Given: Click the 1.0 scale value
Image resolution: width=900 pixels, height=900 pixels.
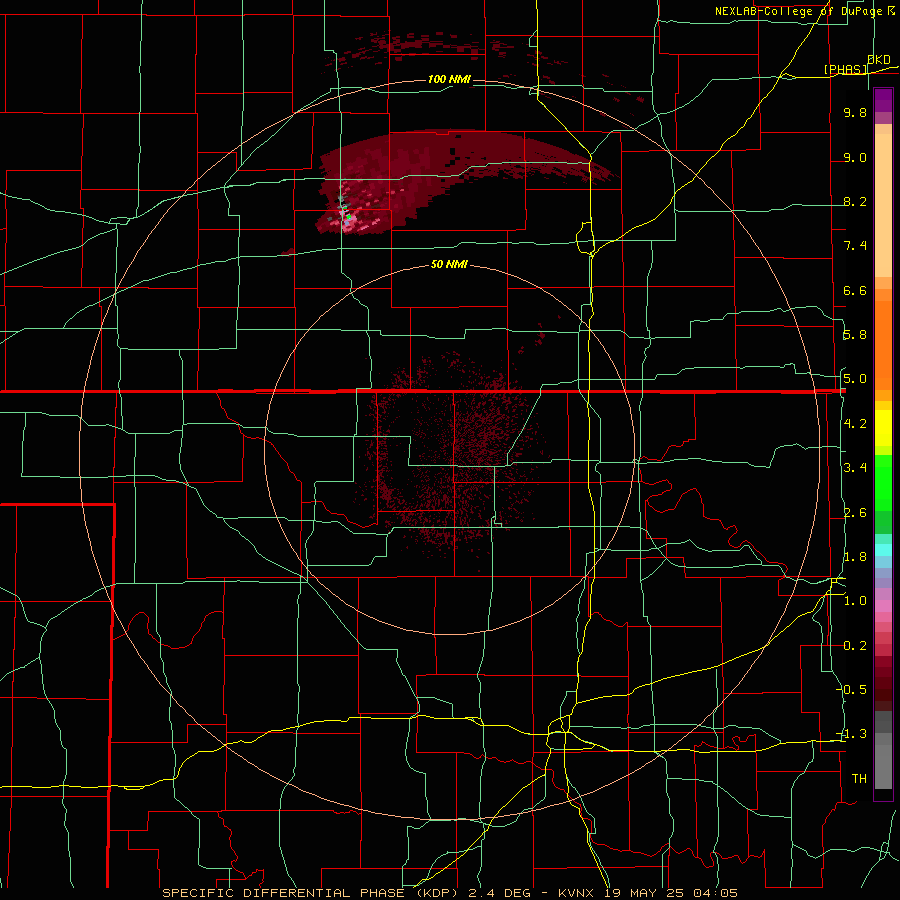Looking at the screenshot, I should (x=855, y=601).
